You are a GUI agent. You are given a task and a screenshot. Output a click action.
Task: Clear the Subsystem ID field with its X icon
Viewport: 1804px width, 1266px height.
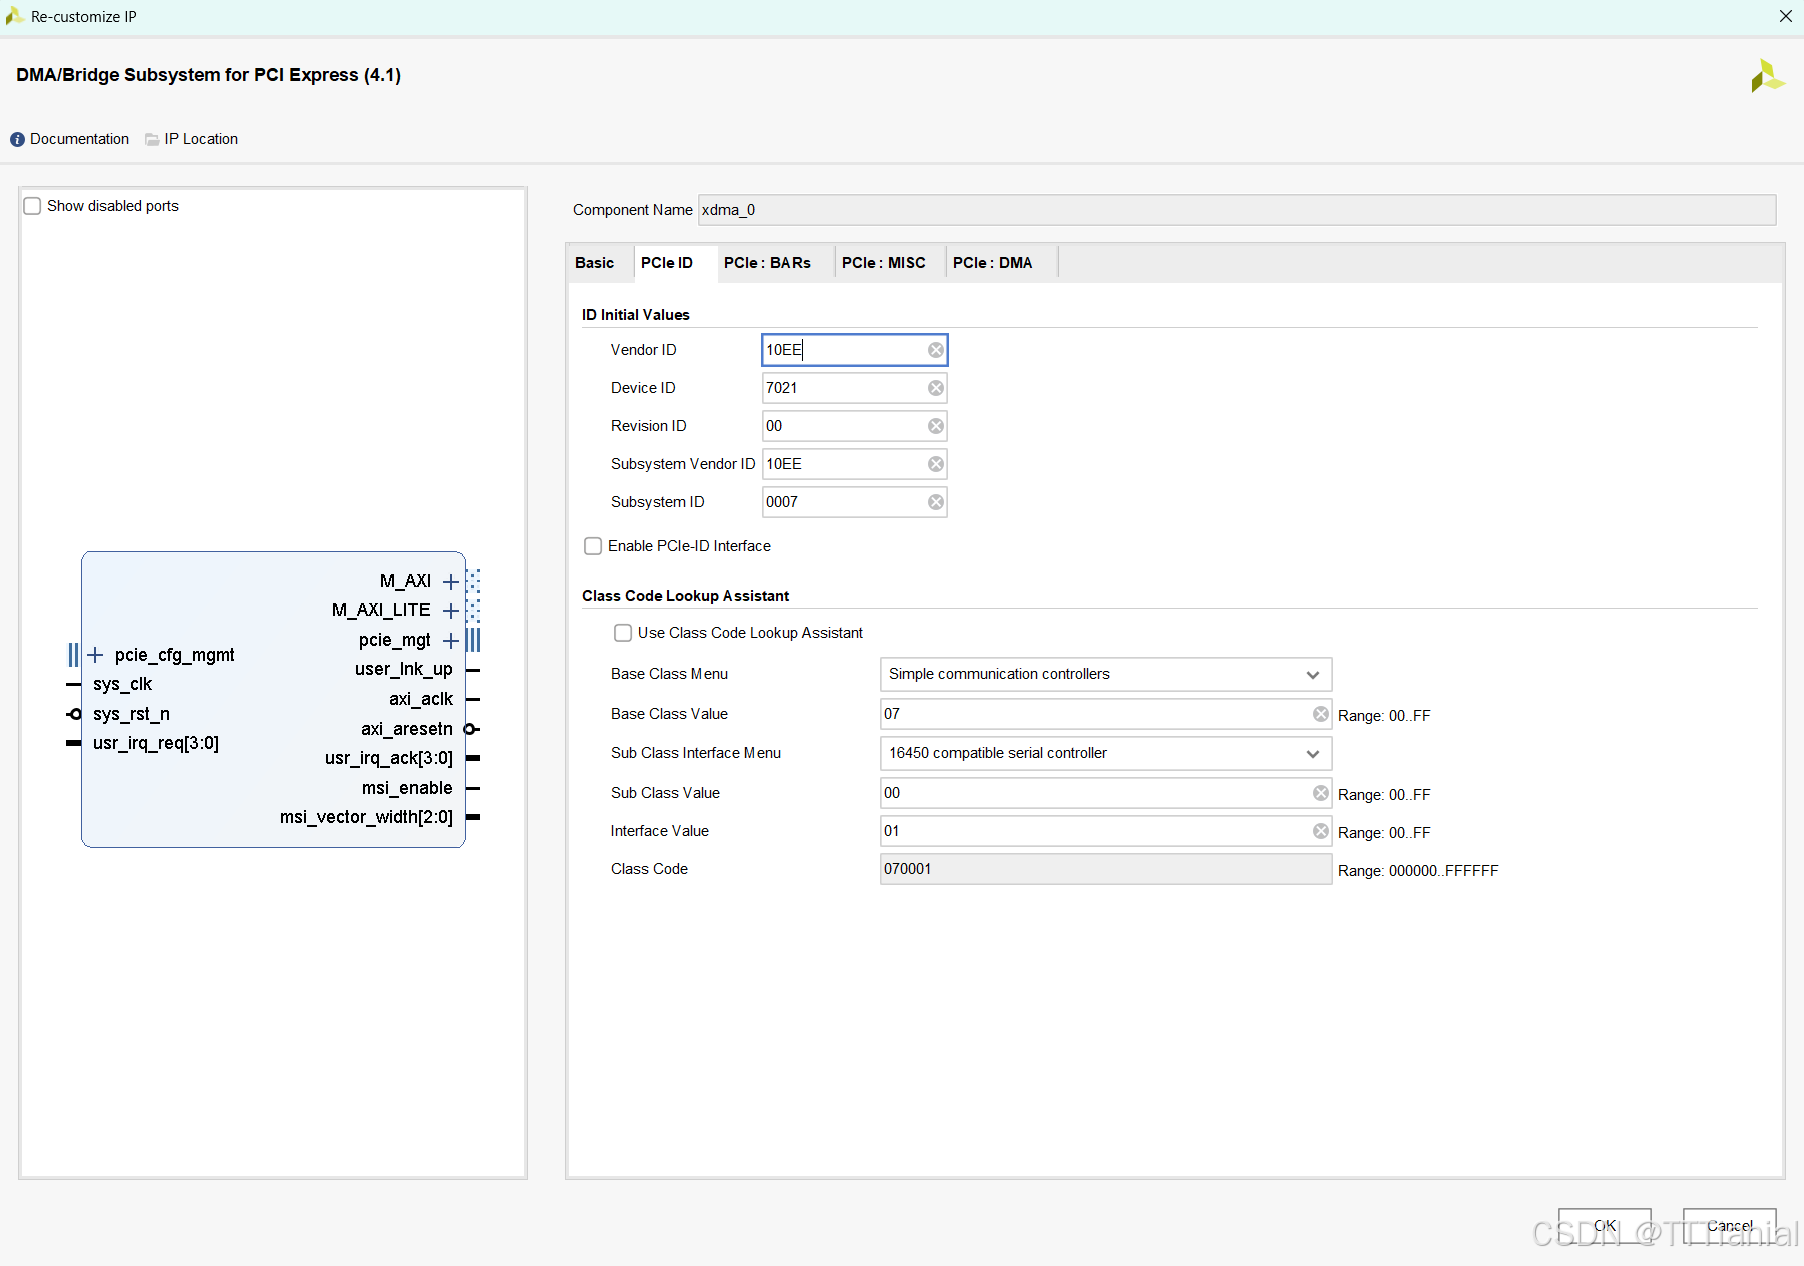pos(936,502)
